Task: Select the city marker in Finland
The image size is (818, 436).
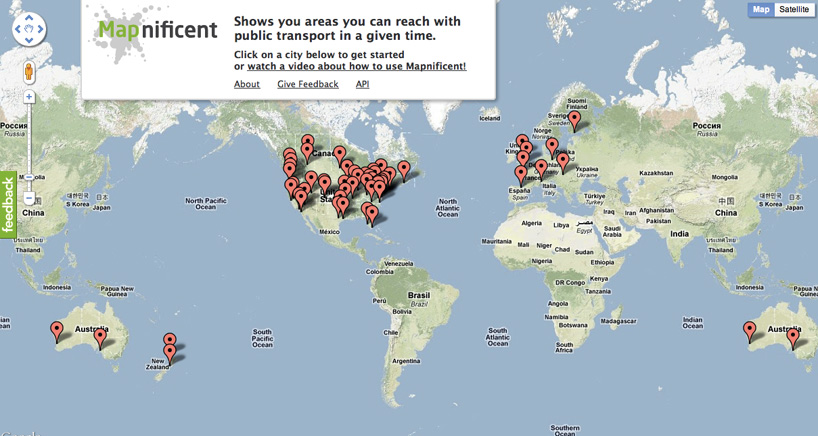Action: click(x=574, y=121)
